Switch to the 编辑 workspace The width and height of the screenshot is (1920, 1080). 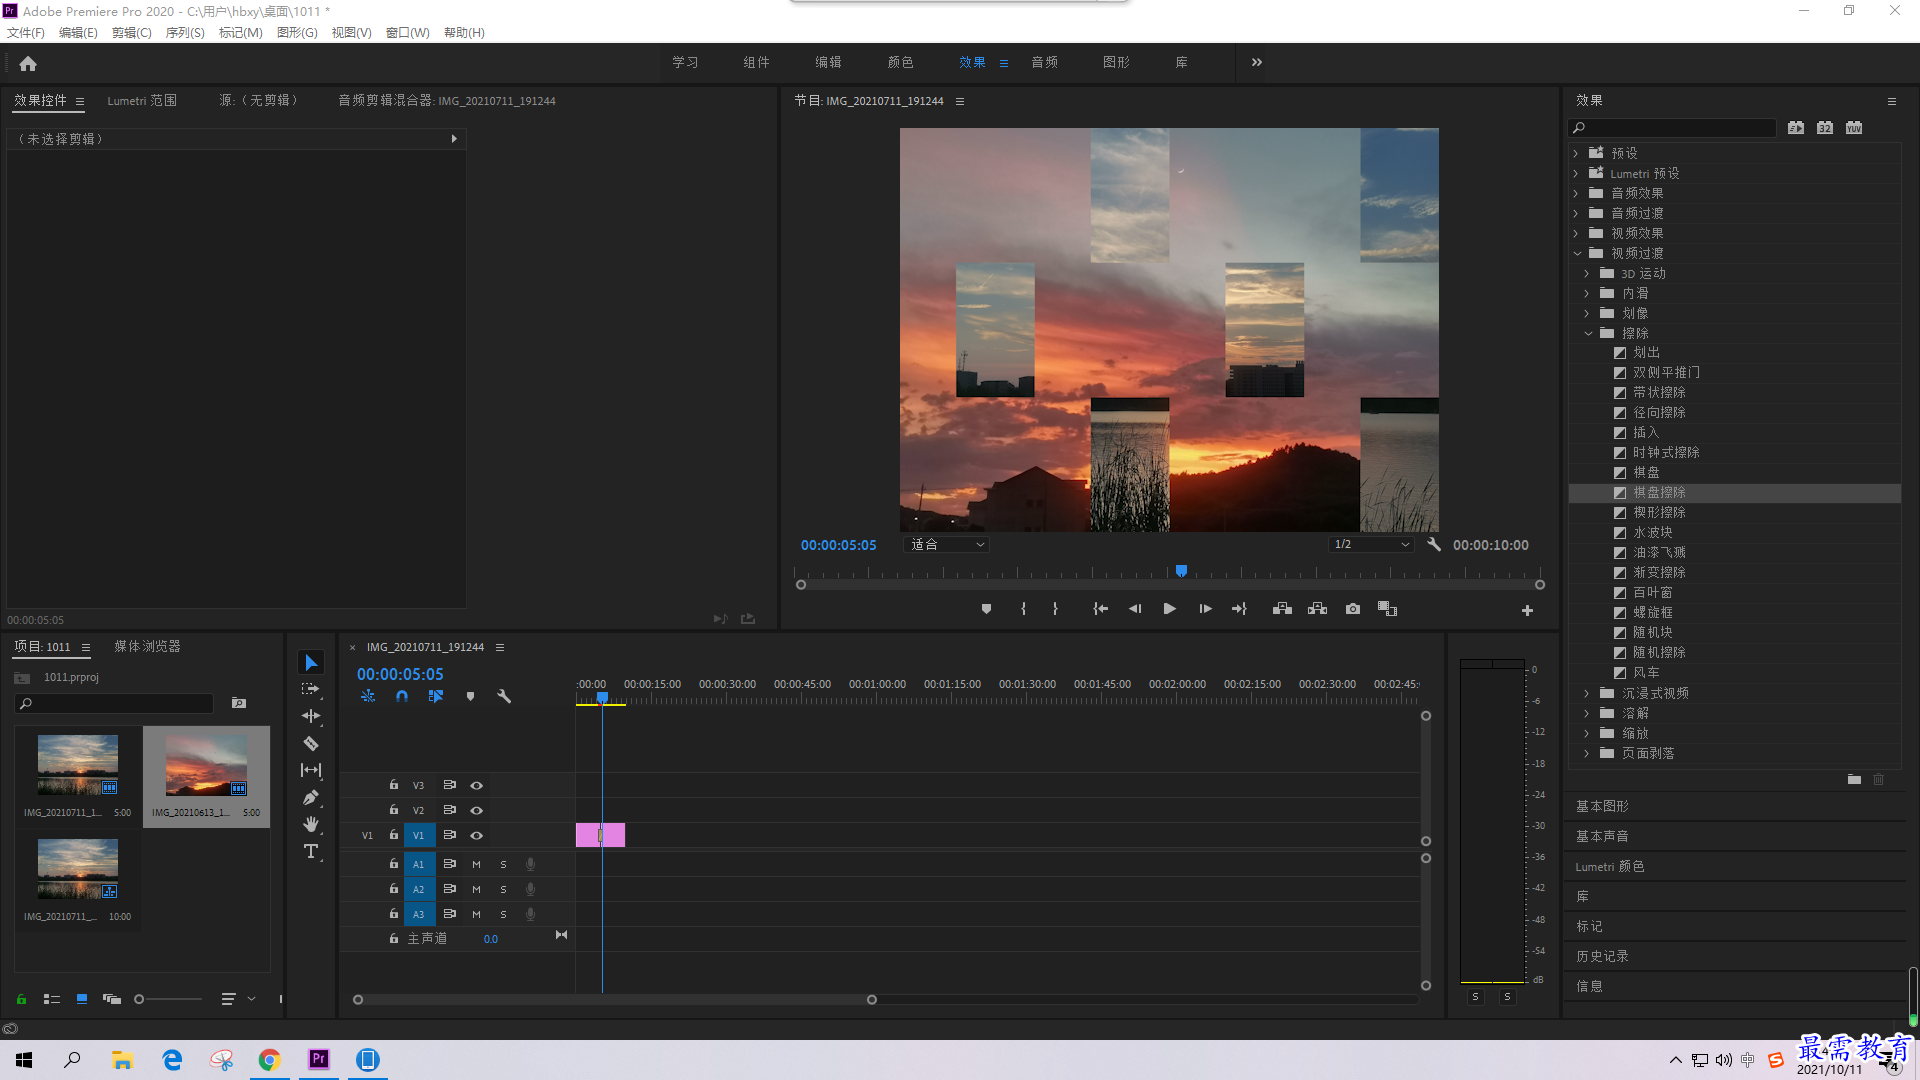click(x=828, y=62)
